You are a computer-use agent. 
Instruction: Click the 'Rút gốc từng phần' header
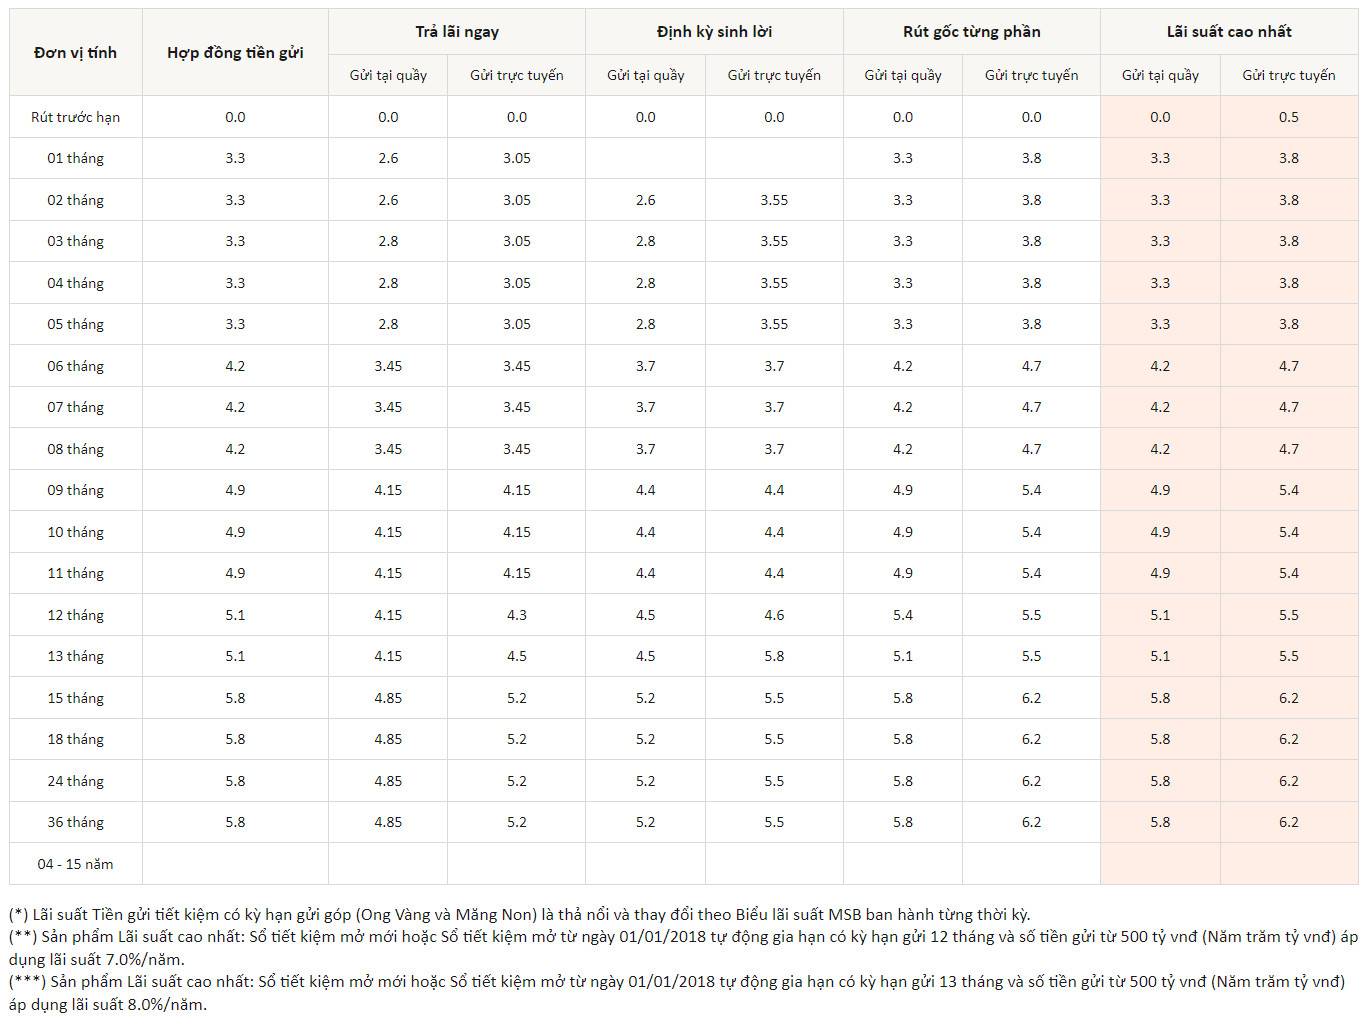[x=971, y=32]
